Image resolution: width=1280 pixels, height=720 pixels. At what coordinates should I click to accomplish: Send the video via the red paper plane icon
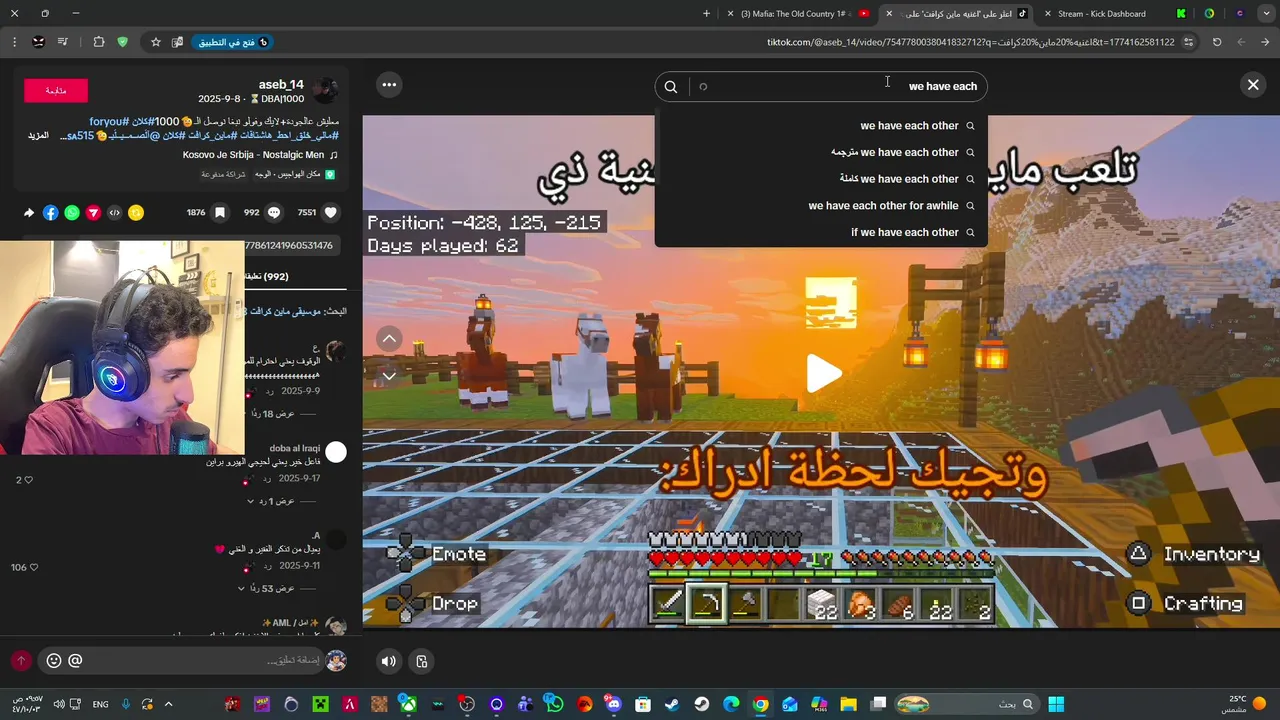coord(93,212)
